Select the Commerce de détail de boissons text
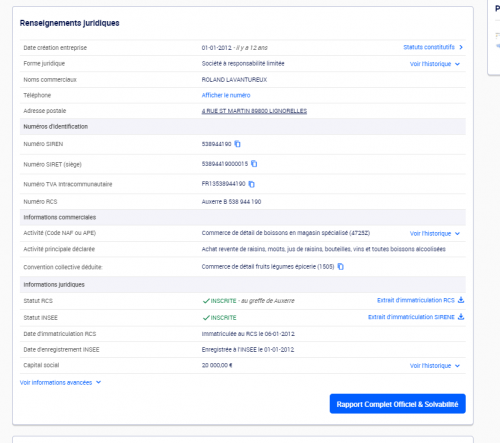500x443 pixels. (286, 233)
